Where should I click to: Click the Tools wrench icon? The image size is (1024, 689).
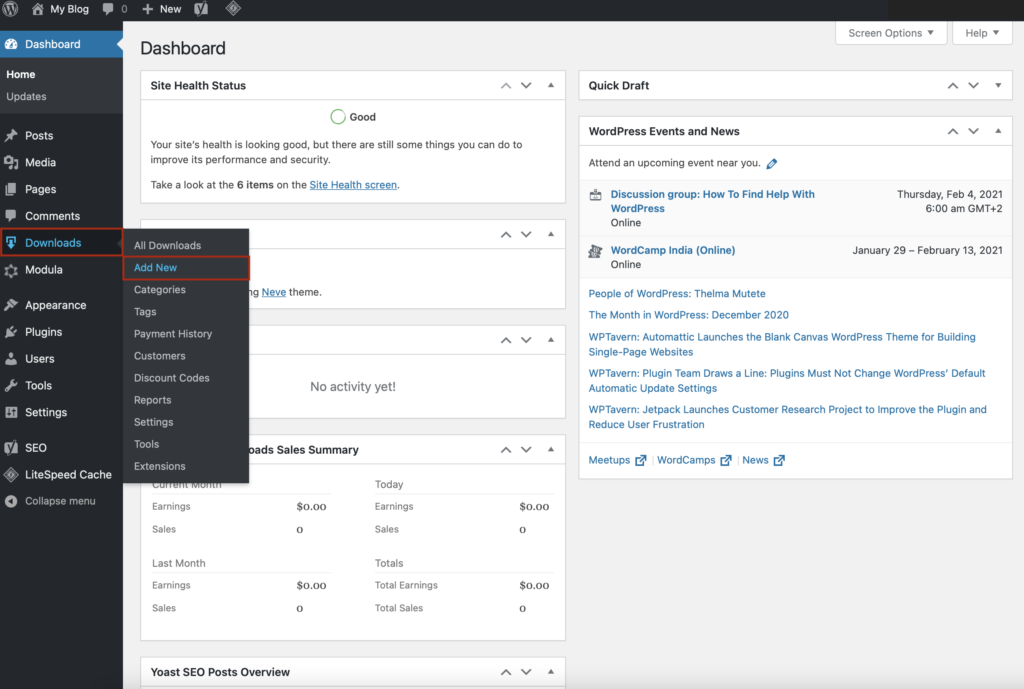(11, 385)
